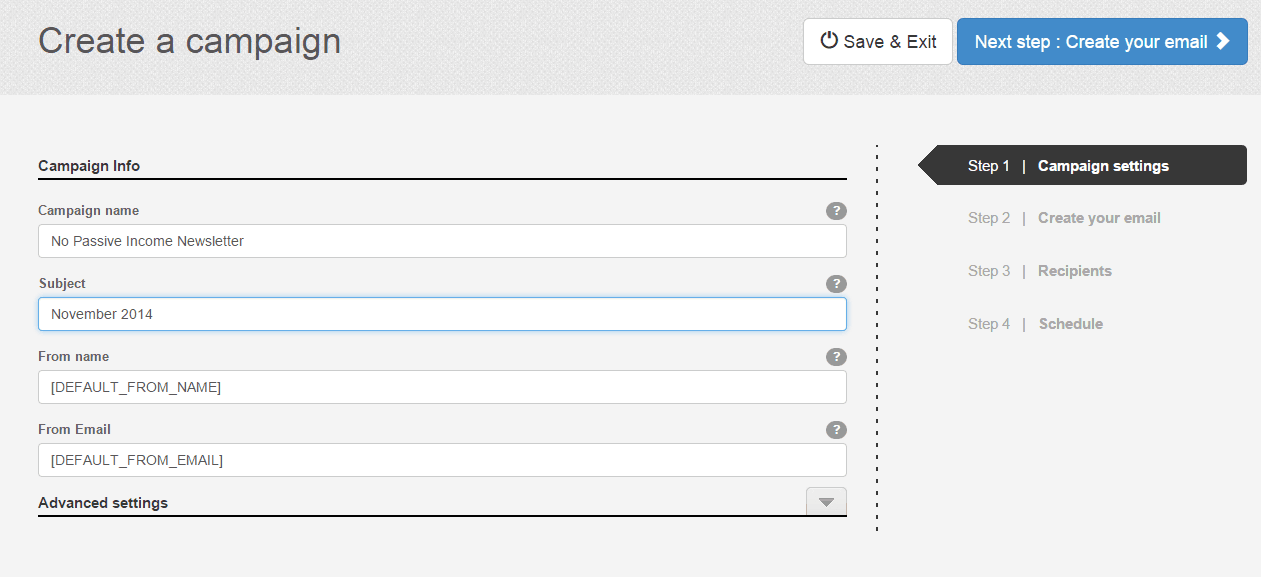Open Step 3 Recipients
The width and height of the screenshot is (1261, 577).
click(1039, 270)
